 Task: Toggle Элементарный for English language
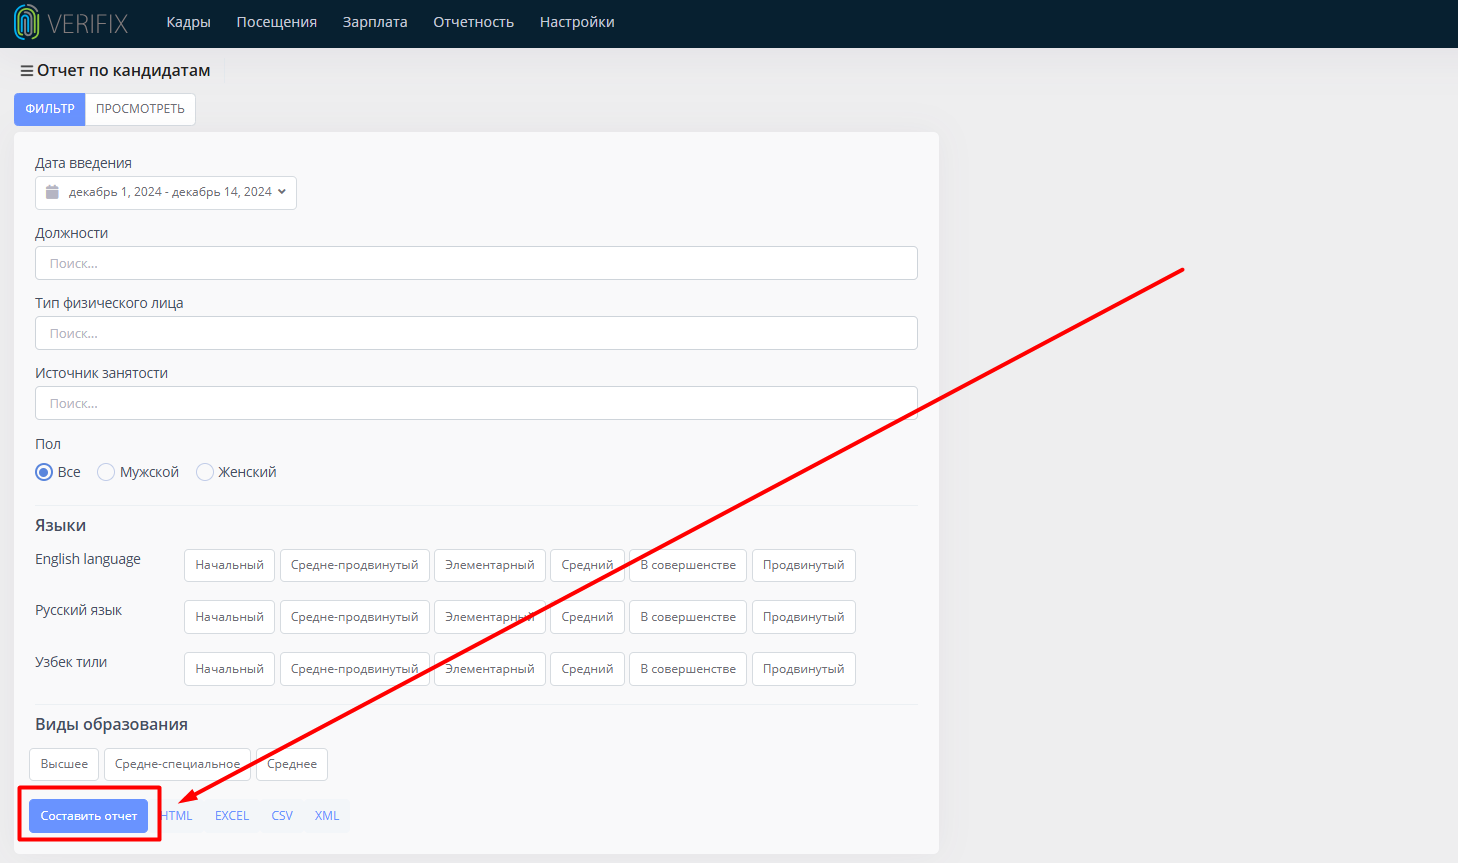click(x=490, y=565)
